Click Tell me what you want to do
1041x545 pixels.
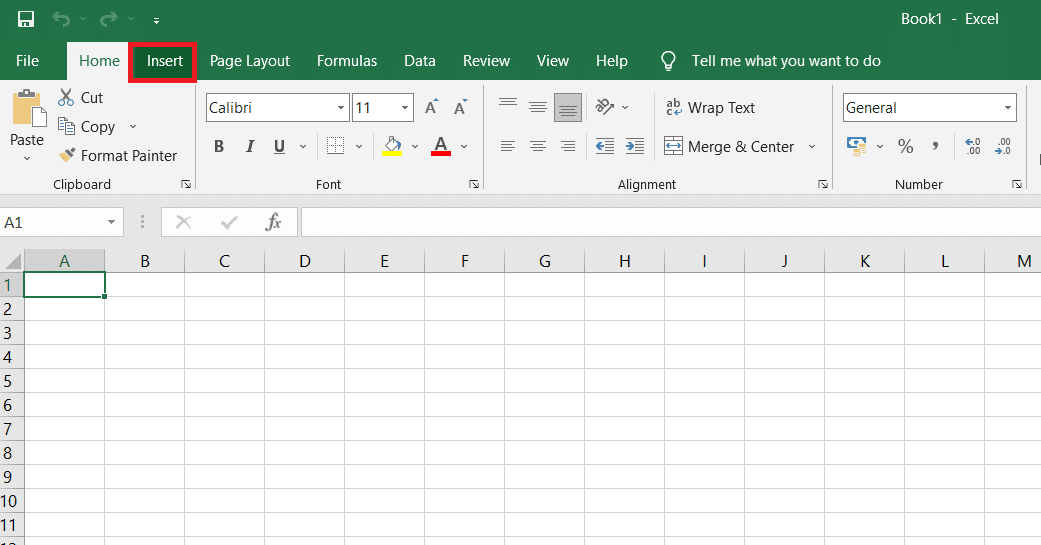(x=786, y=61)
